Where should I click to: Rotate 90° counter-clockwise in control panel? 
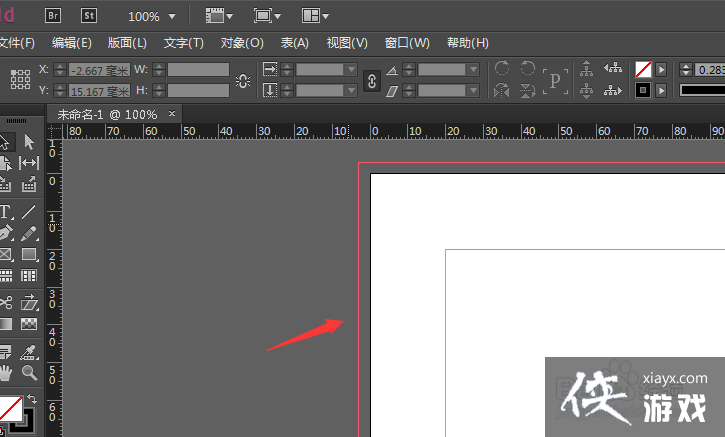tap(527, 68)
